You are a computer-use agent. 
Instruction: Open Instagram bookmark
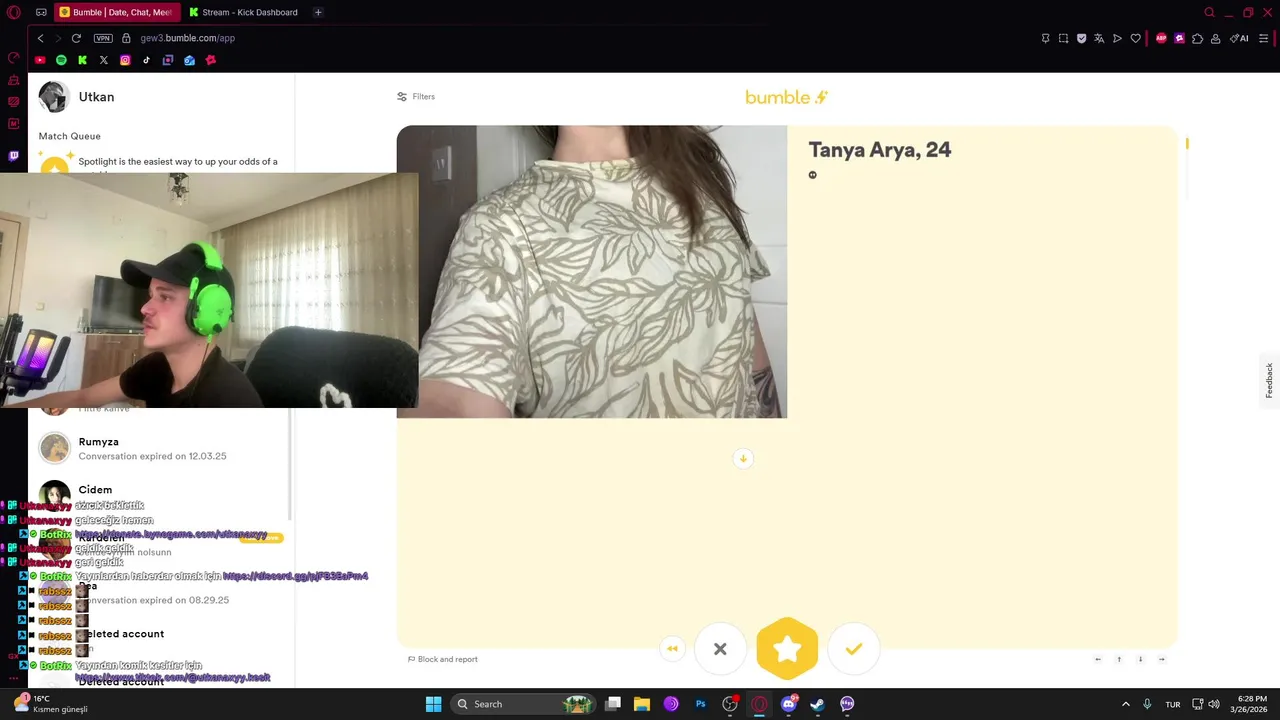coord(125,60)
